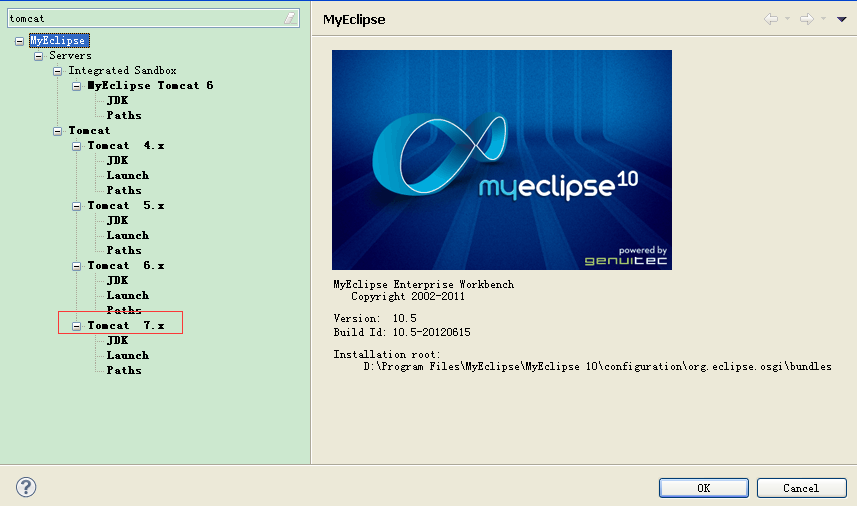Open JDK under Tomcat 6.x
The image size is (857, 506).
(x=118, y=280)
